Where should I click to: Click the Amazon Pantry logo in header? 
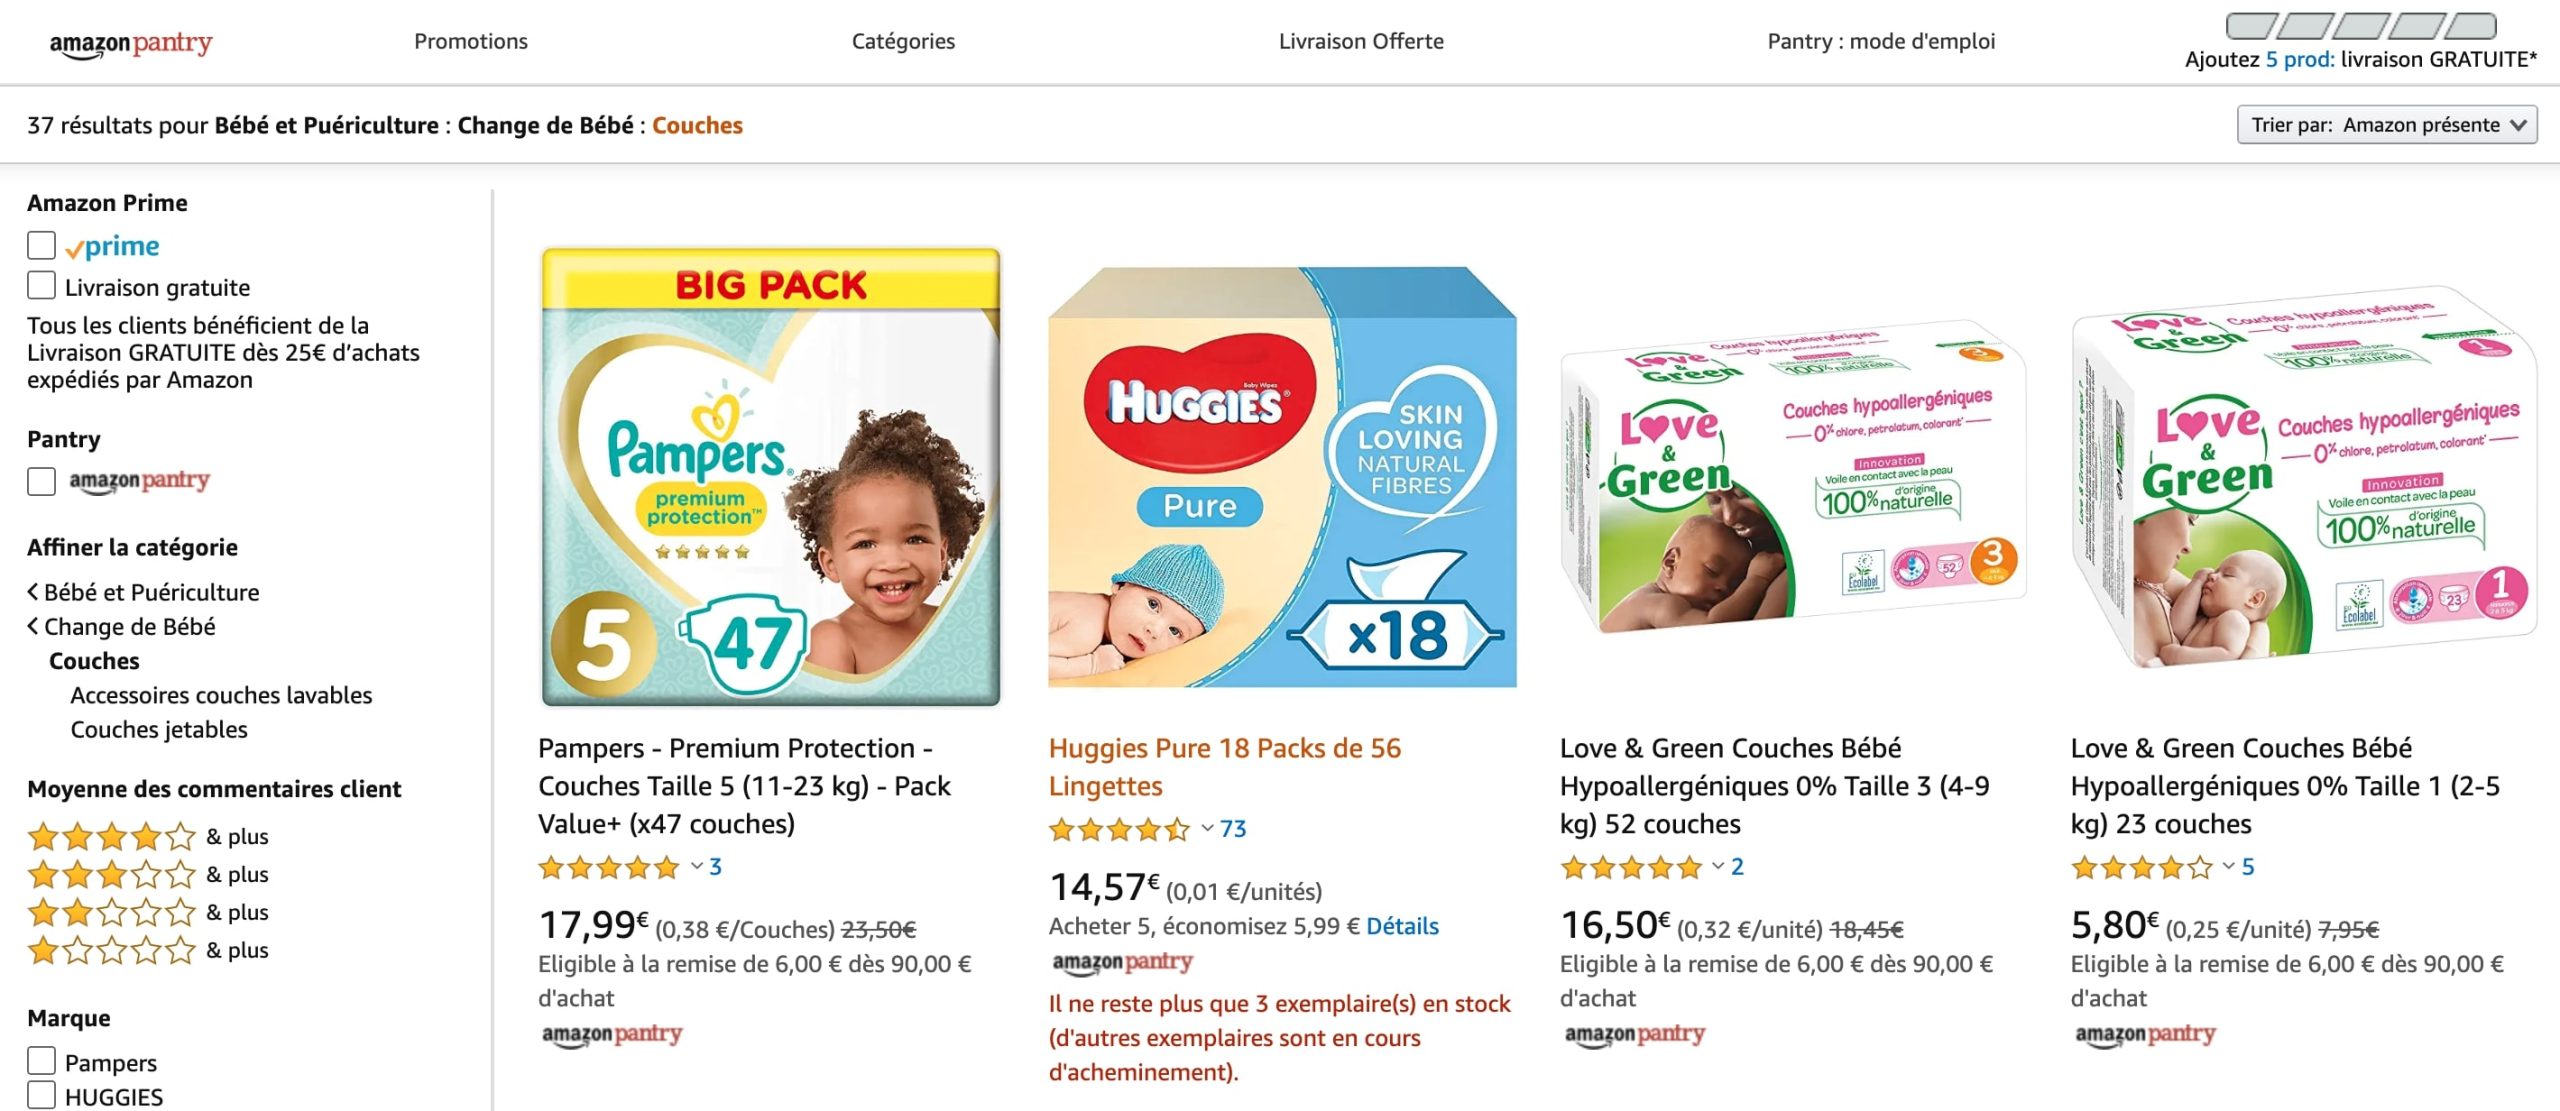(131, 43)
